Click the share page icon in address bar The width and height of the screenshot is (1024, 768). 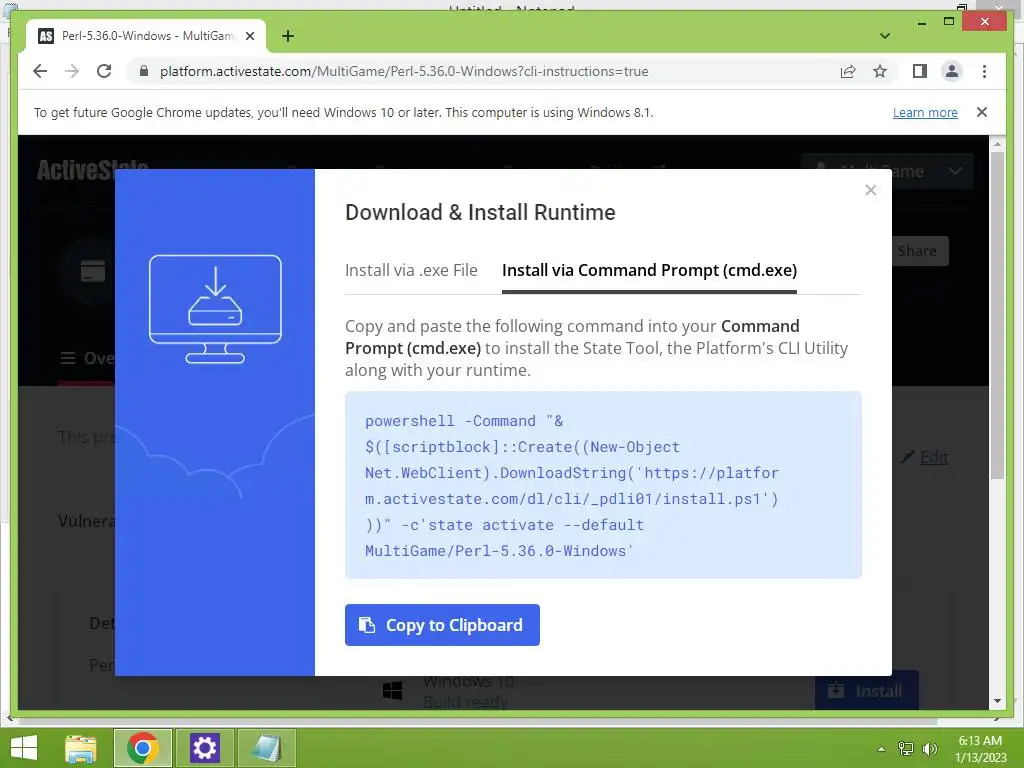848,71
